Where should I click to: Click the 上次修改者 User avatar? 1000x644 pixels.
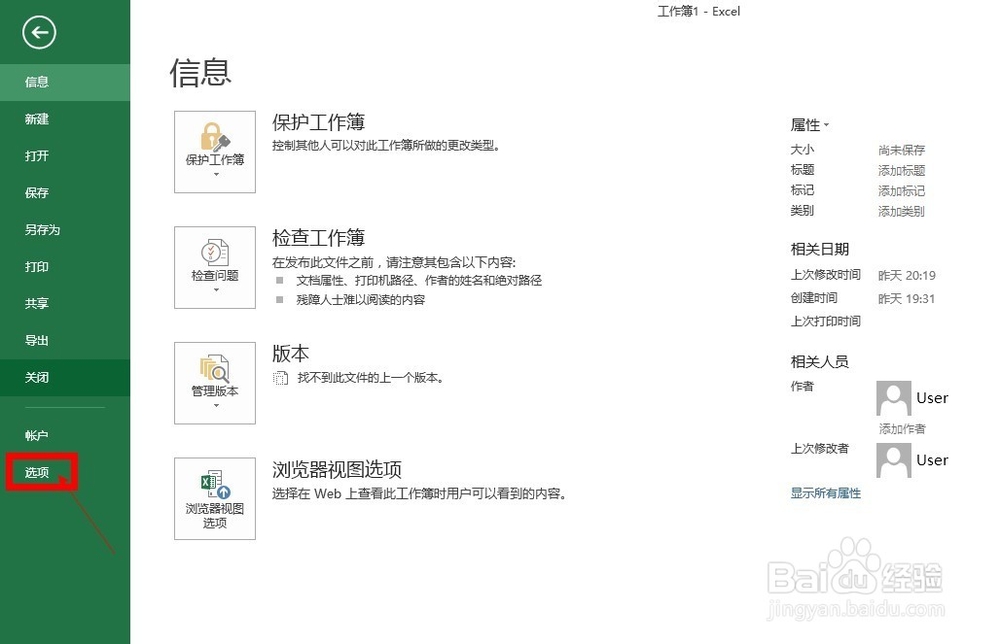coord(893,460)
